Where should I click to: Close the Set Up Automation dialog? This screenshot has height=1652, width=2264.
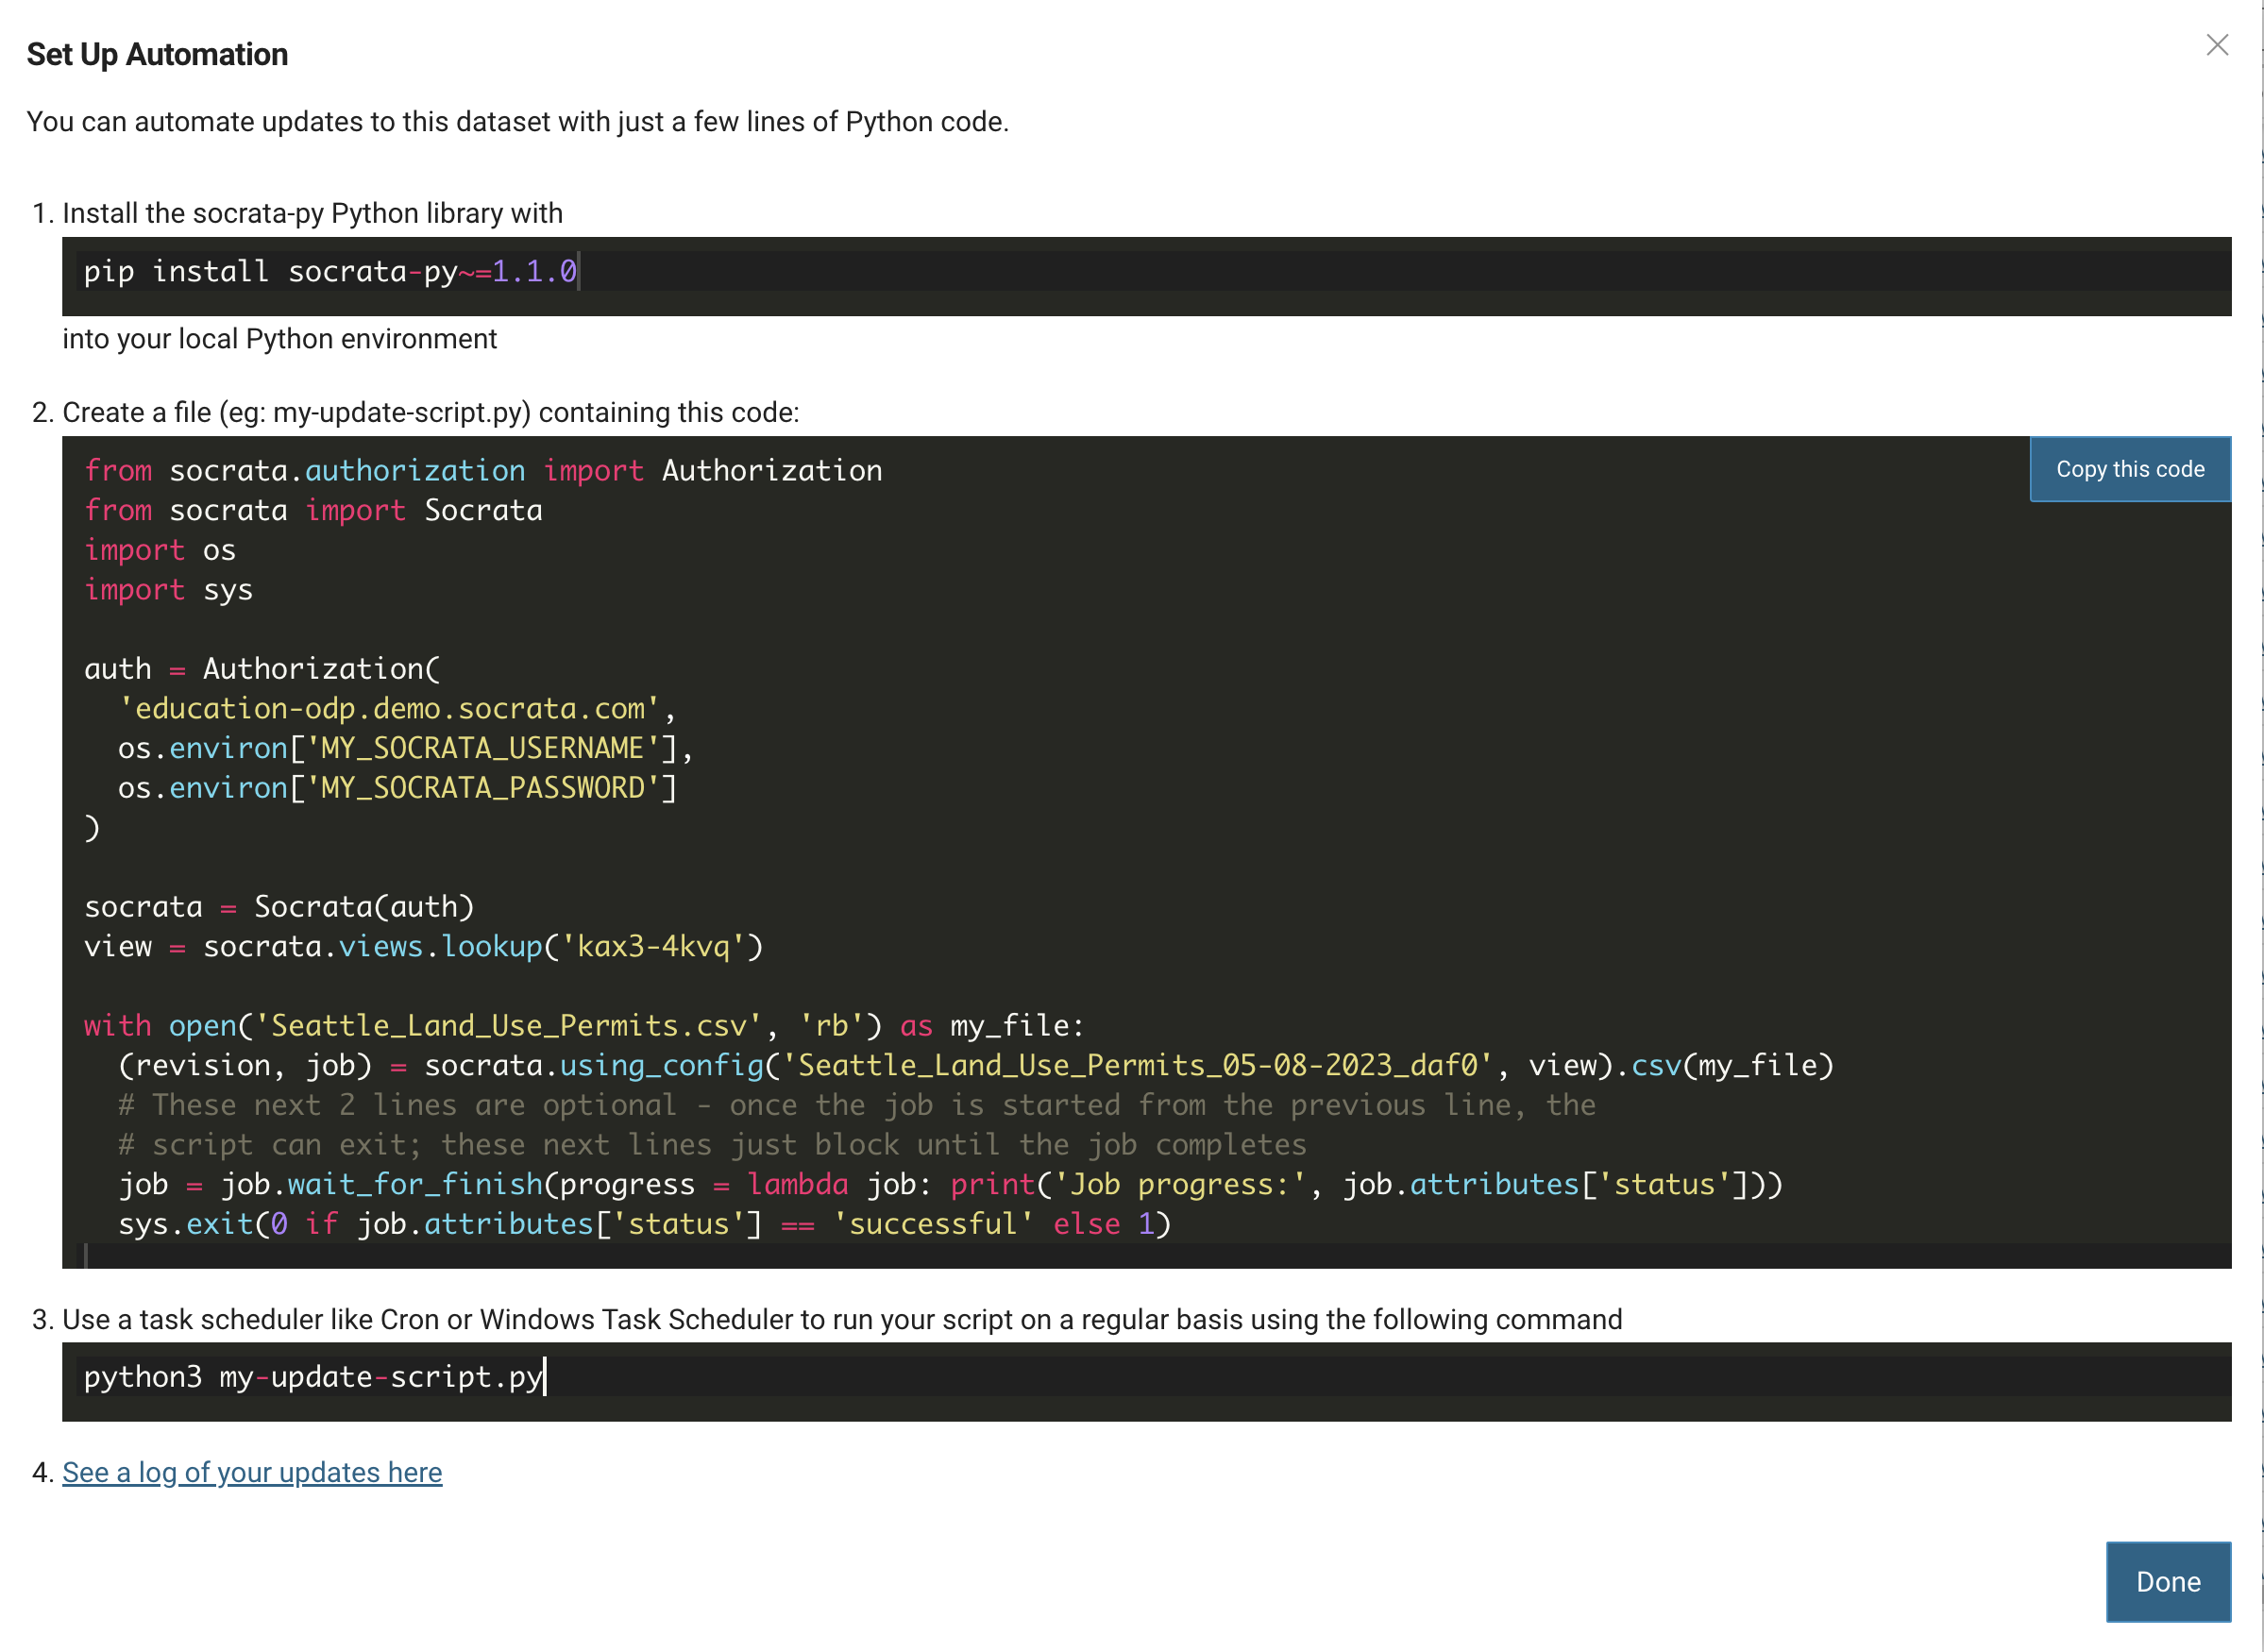pos(2216,45)
